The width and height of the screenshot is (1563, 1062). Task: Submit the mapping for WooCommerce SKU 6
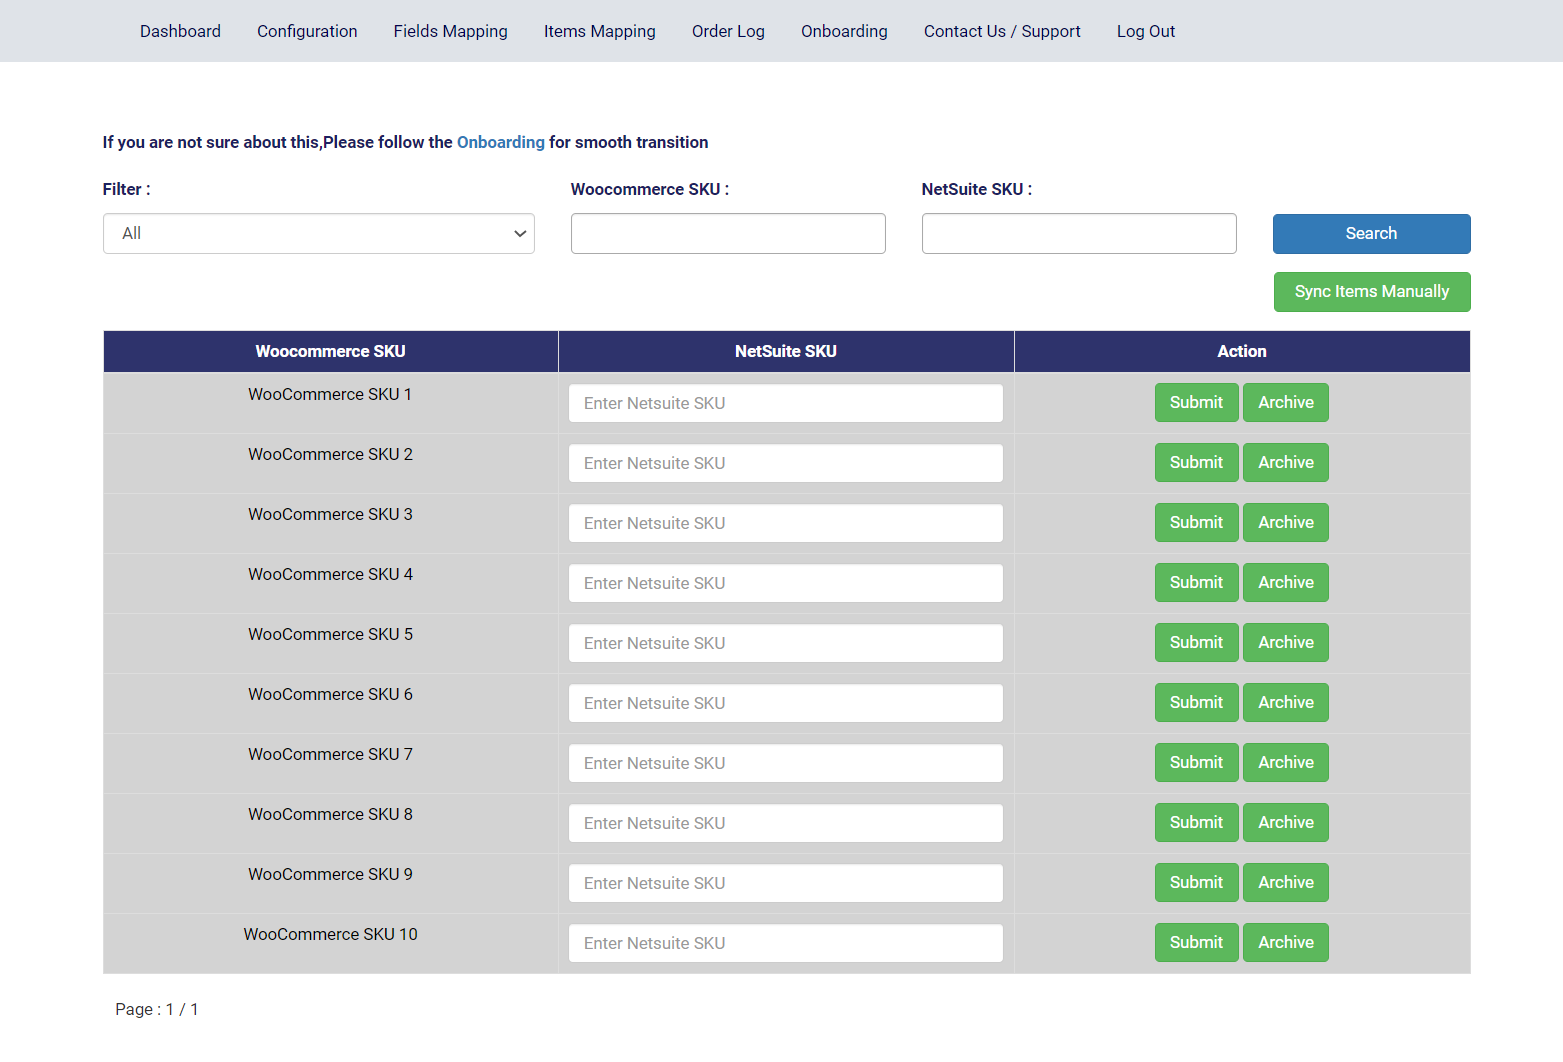pyautogui.click(x=1196, y=702)
